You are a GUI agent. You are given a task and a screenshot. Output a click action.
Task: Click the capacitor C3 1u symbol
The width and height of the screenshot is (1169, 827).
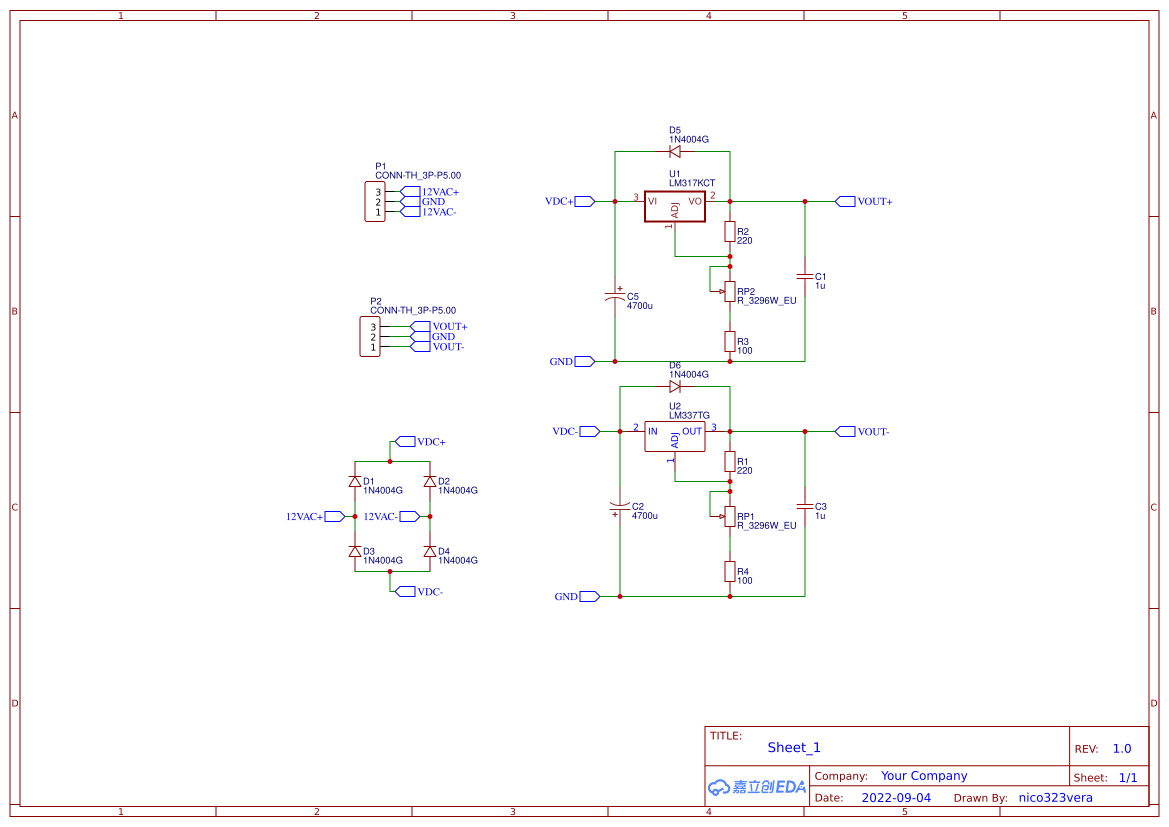pos(806,507)
